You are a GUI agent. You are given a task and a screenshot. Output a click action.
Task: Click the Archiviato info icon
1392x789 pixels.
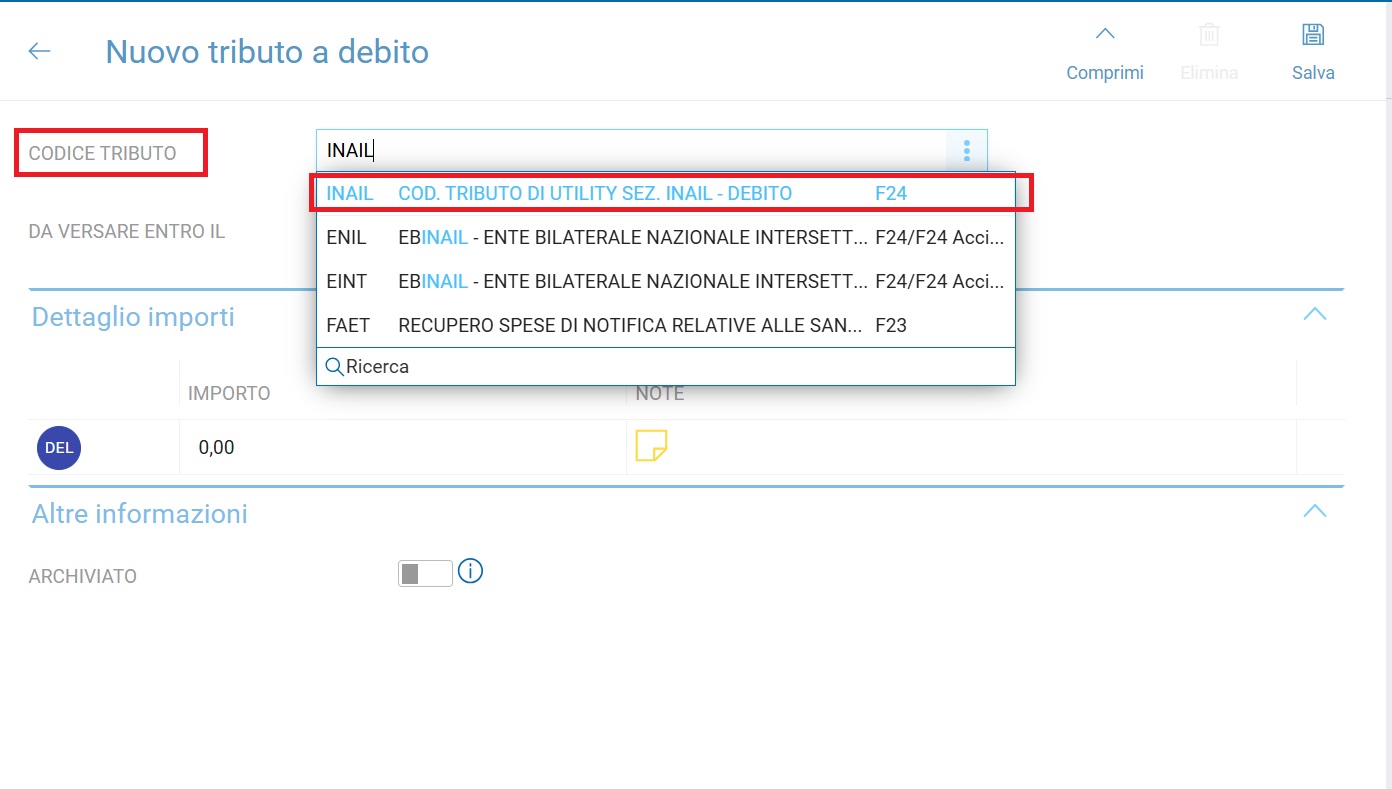tap(470, 571)
